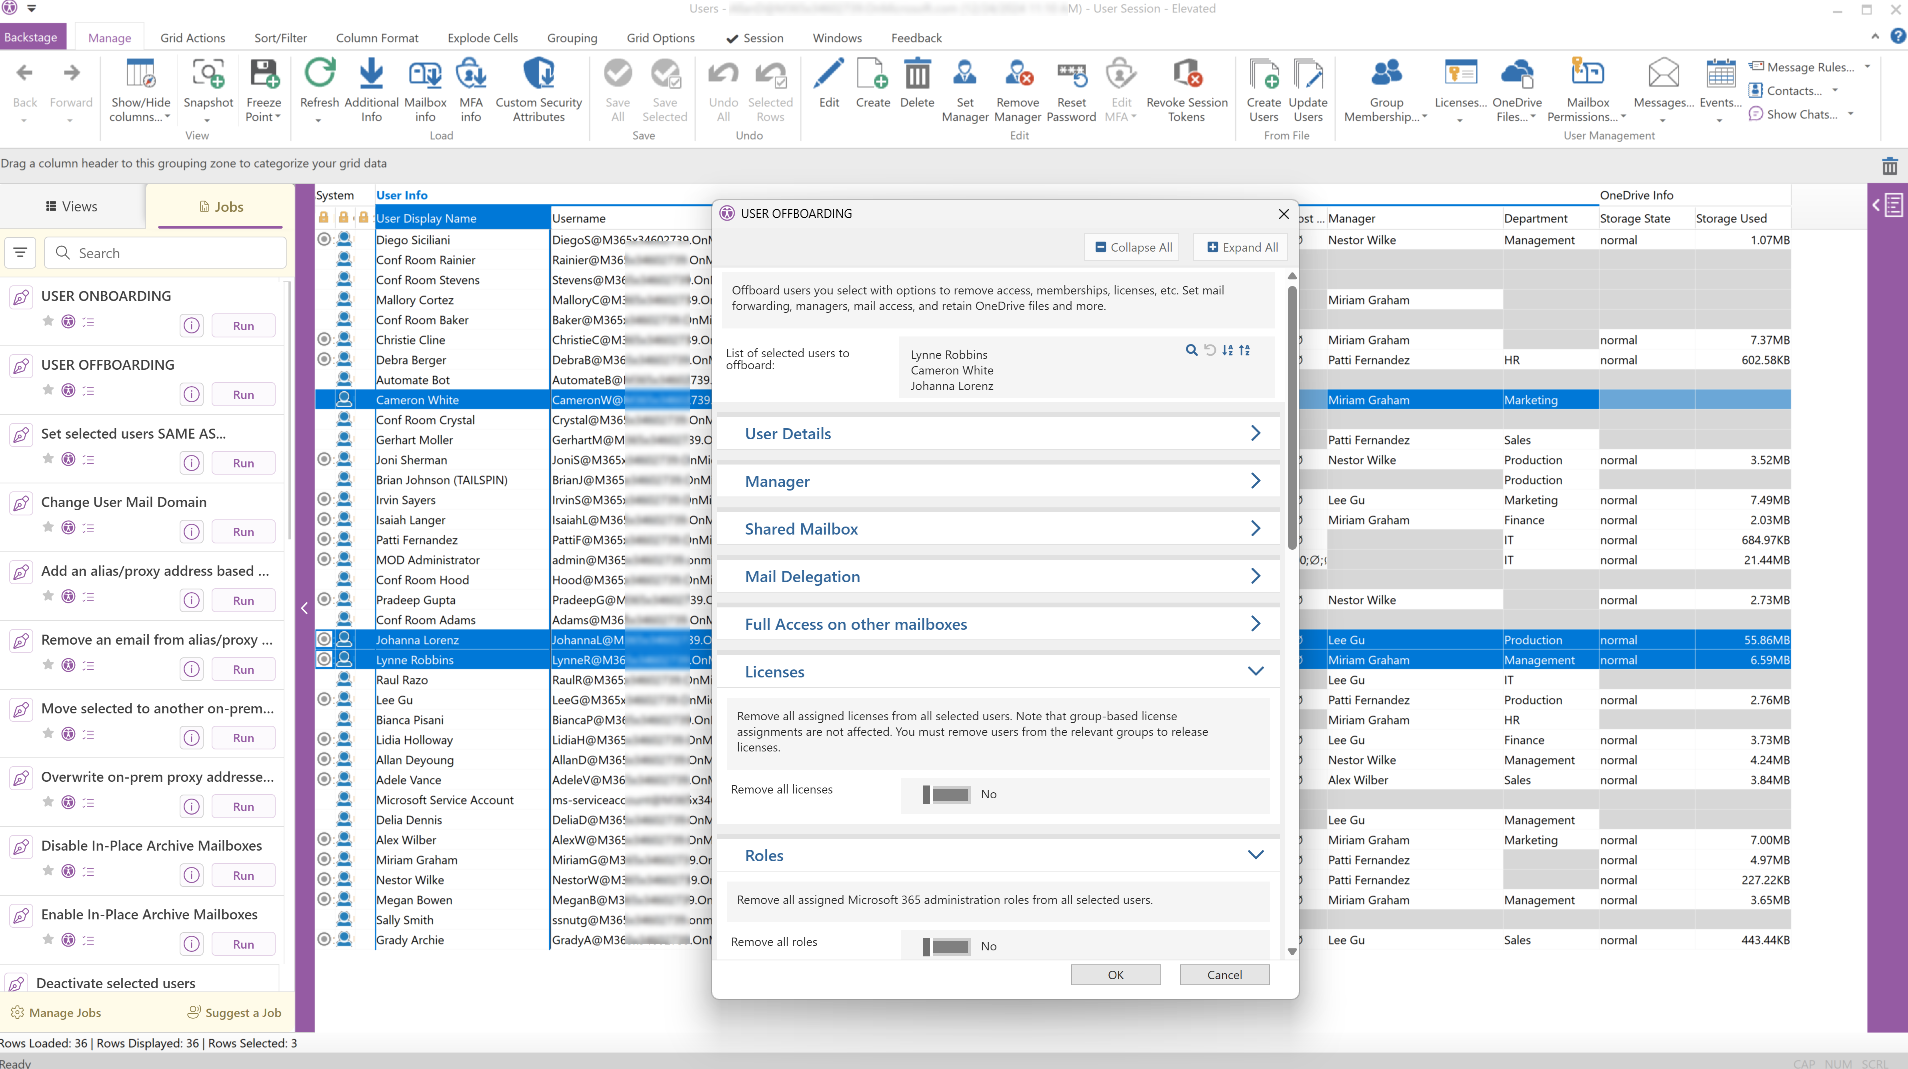
Task: Toggle the Remove all roles switch
Action: [x=946, y=946]
